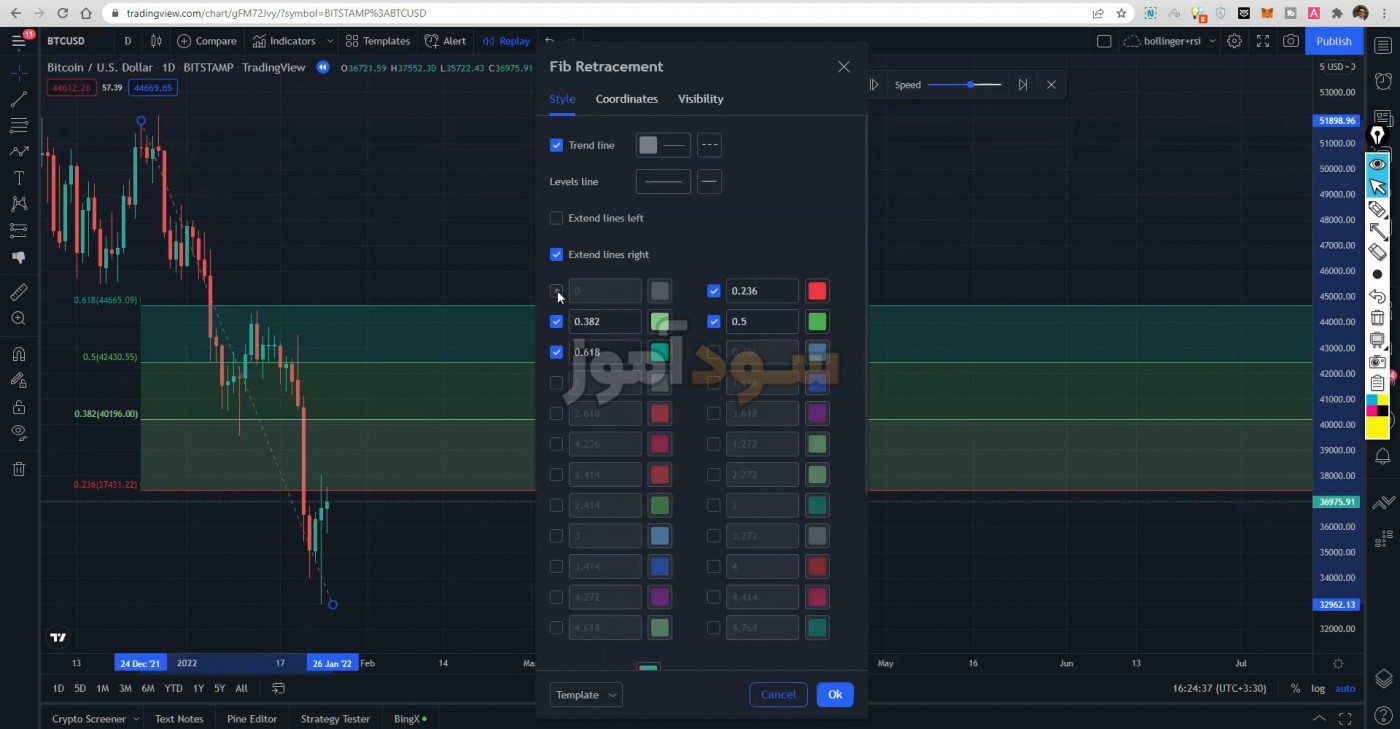Uncheck the 0.618 level checkbox
Screen dimensions: 1400x729
tap(556, 352)
